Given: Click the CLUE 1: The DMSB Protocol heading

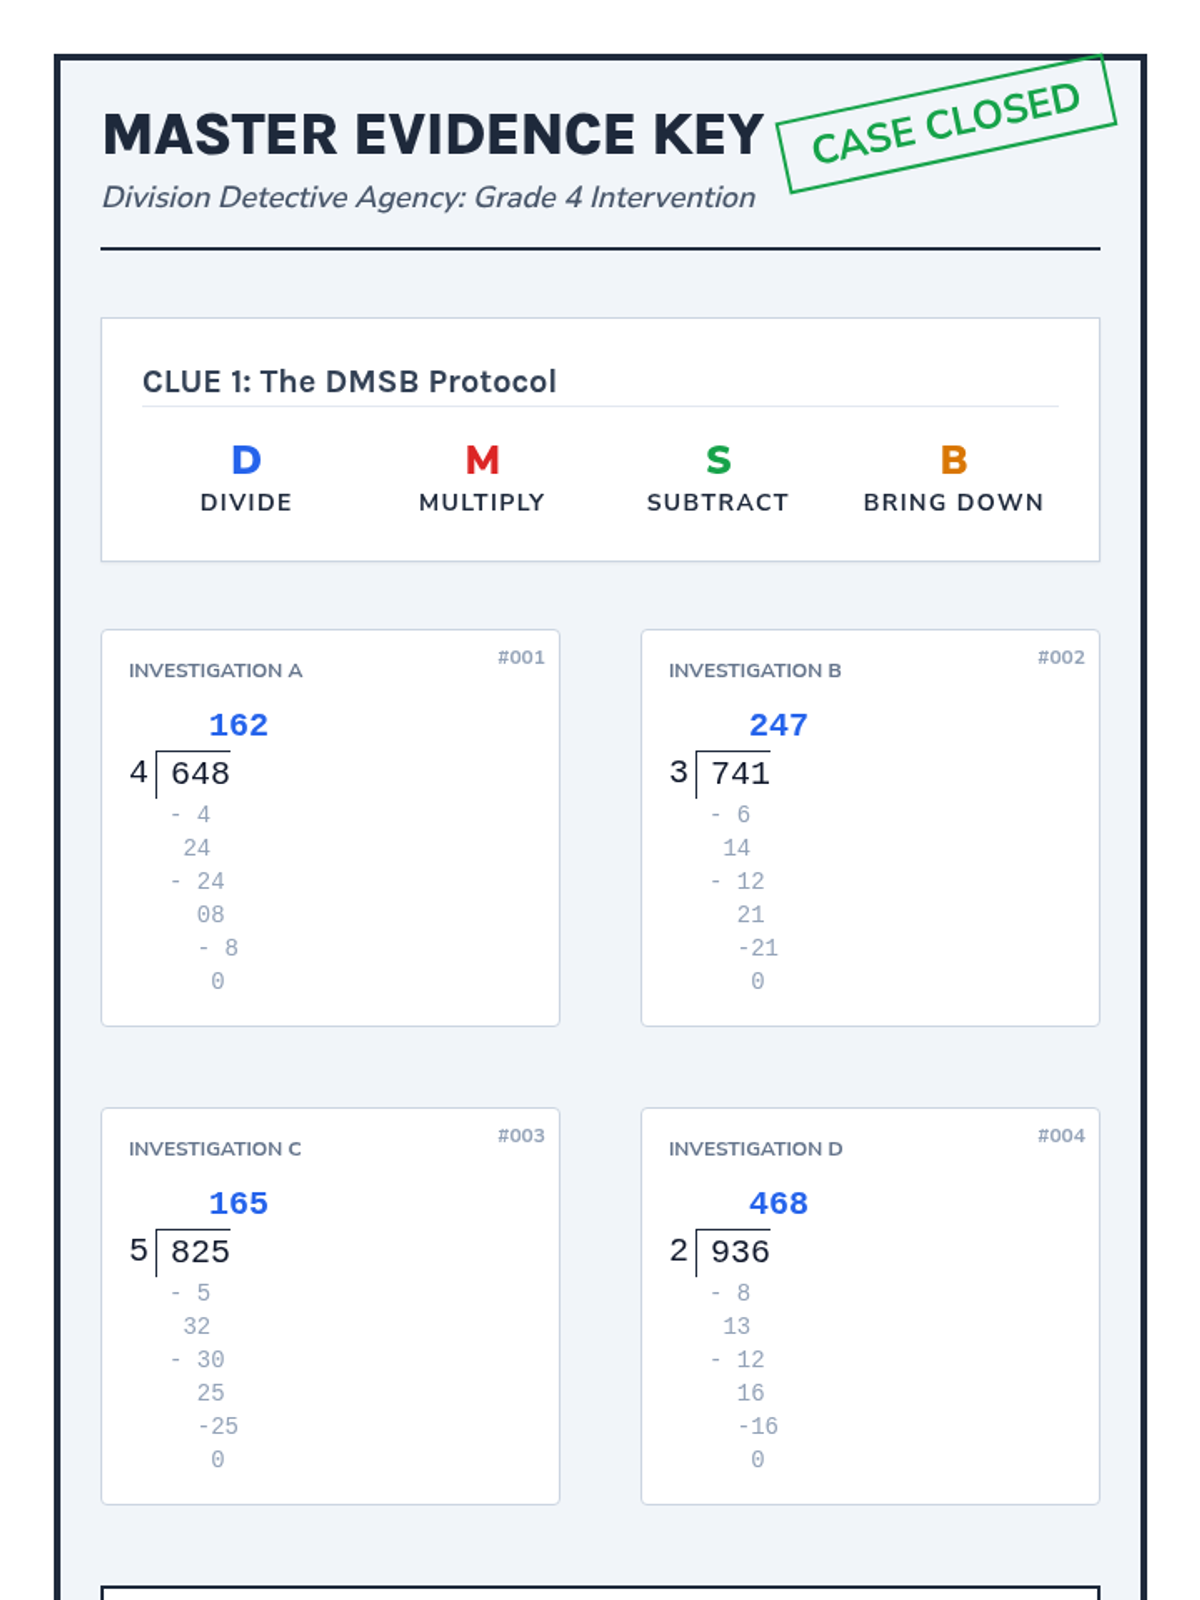Looking at the screenshot, I should 349,382.
